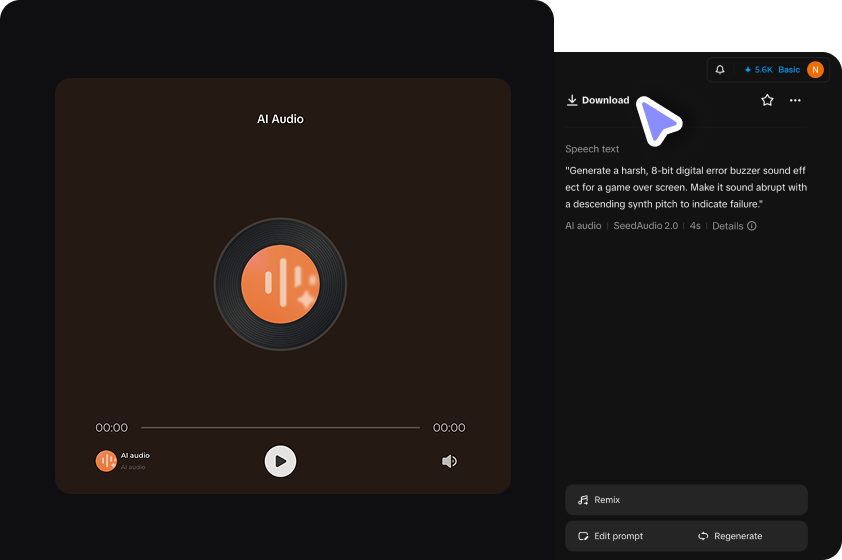
Task: Star this audio as favorite
Action: tap(767, 100)
